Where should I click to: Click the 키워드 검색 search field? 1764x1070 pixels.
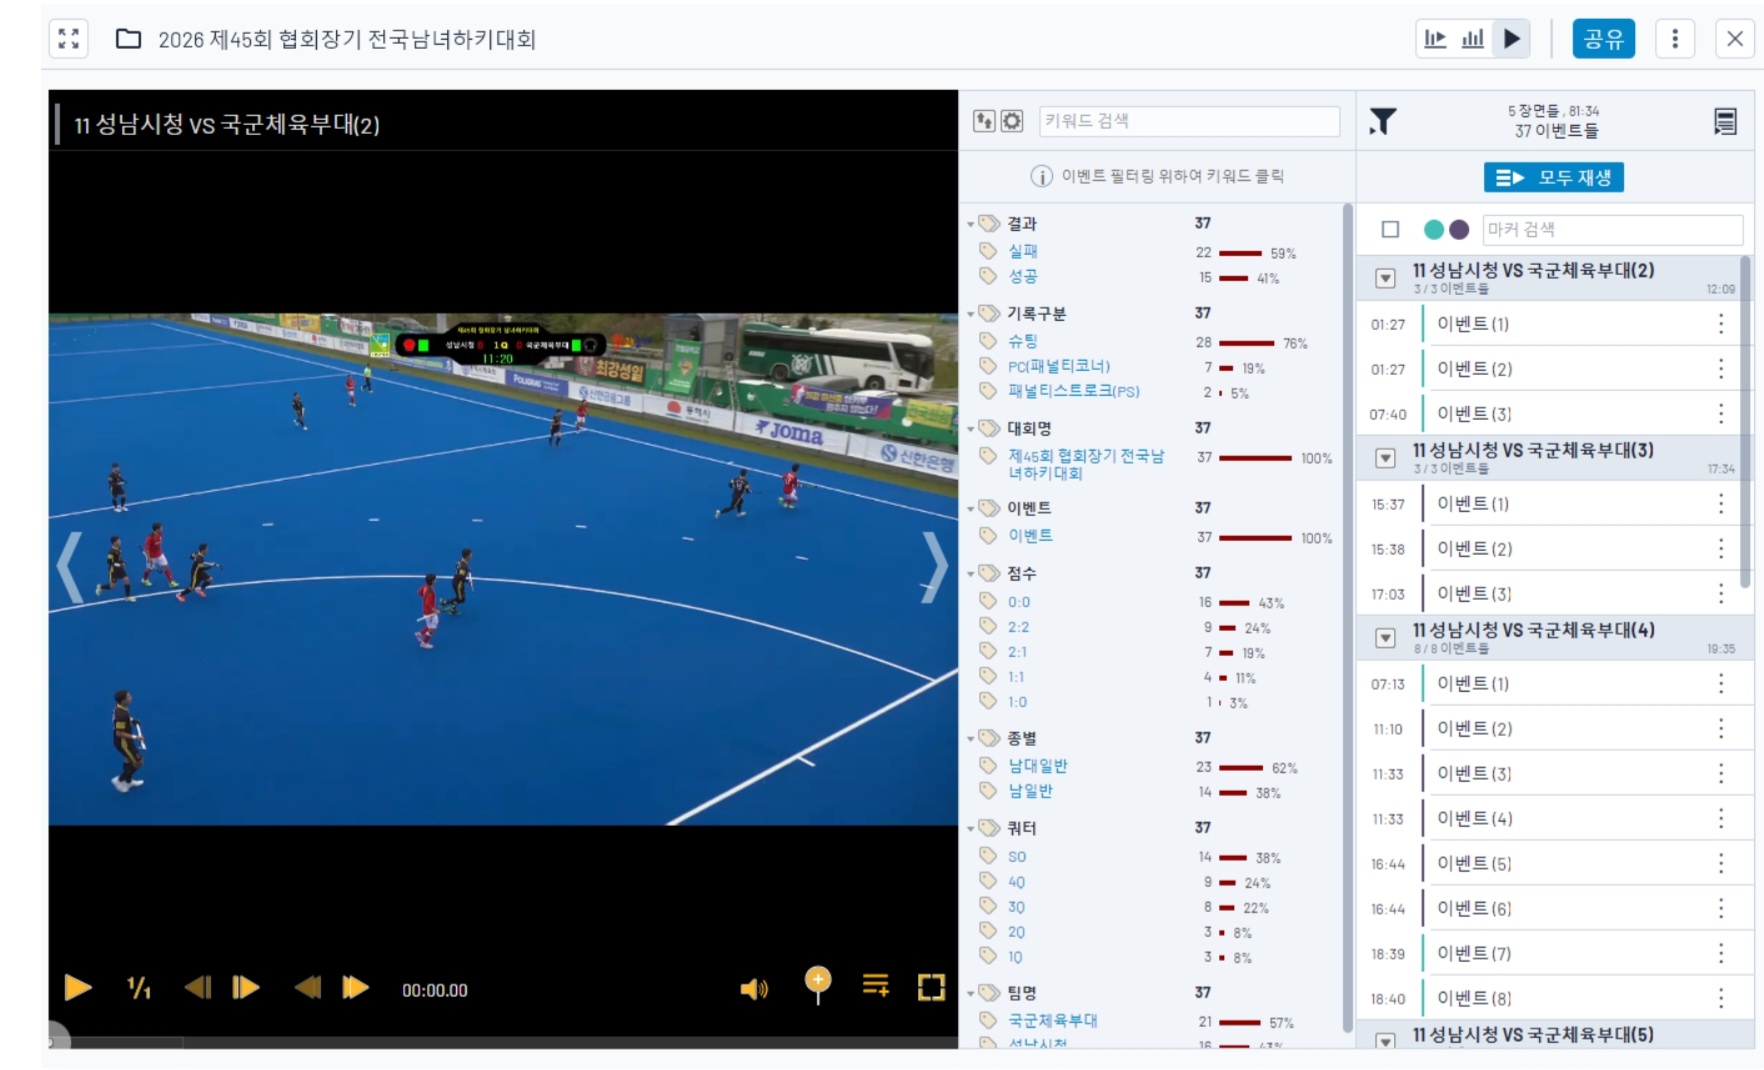click(1188, 121)
